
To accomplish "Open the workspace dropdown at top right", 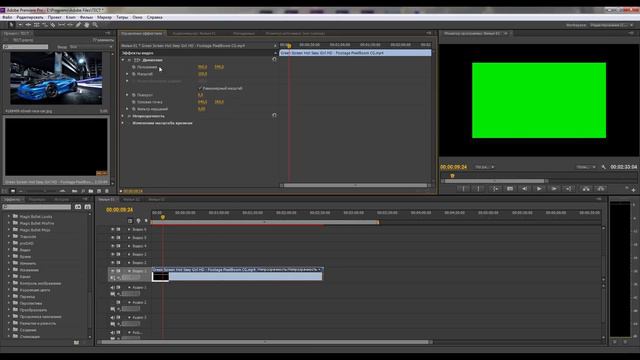I will [x=612, y=25].
